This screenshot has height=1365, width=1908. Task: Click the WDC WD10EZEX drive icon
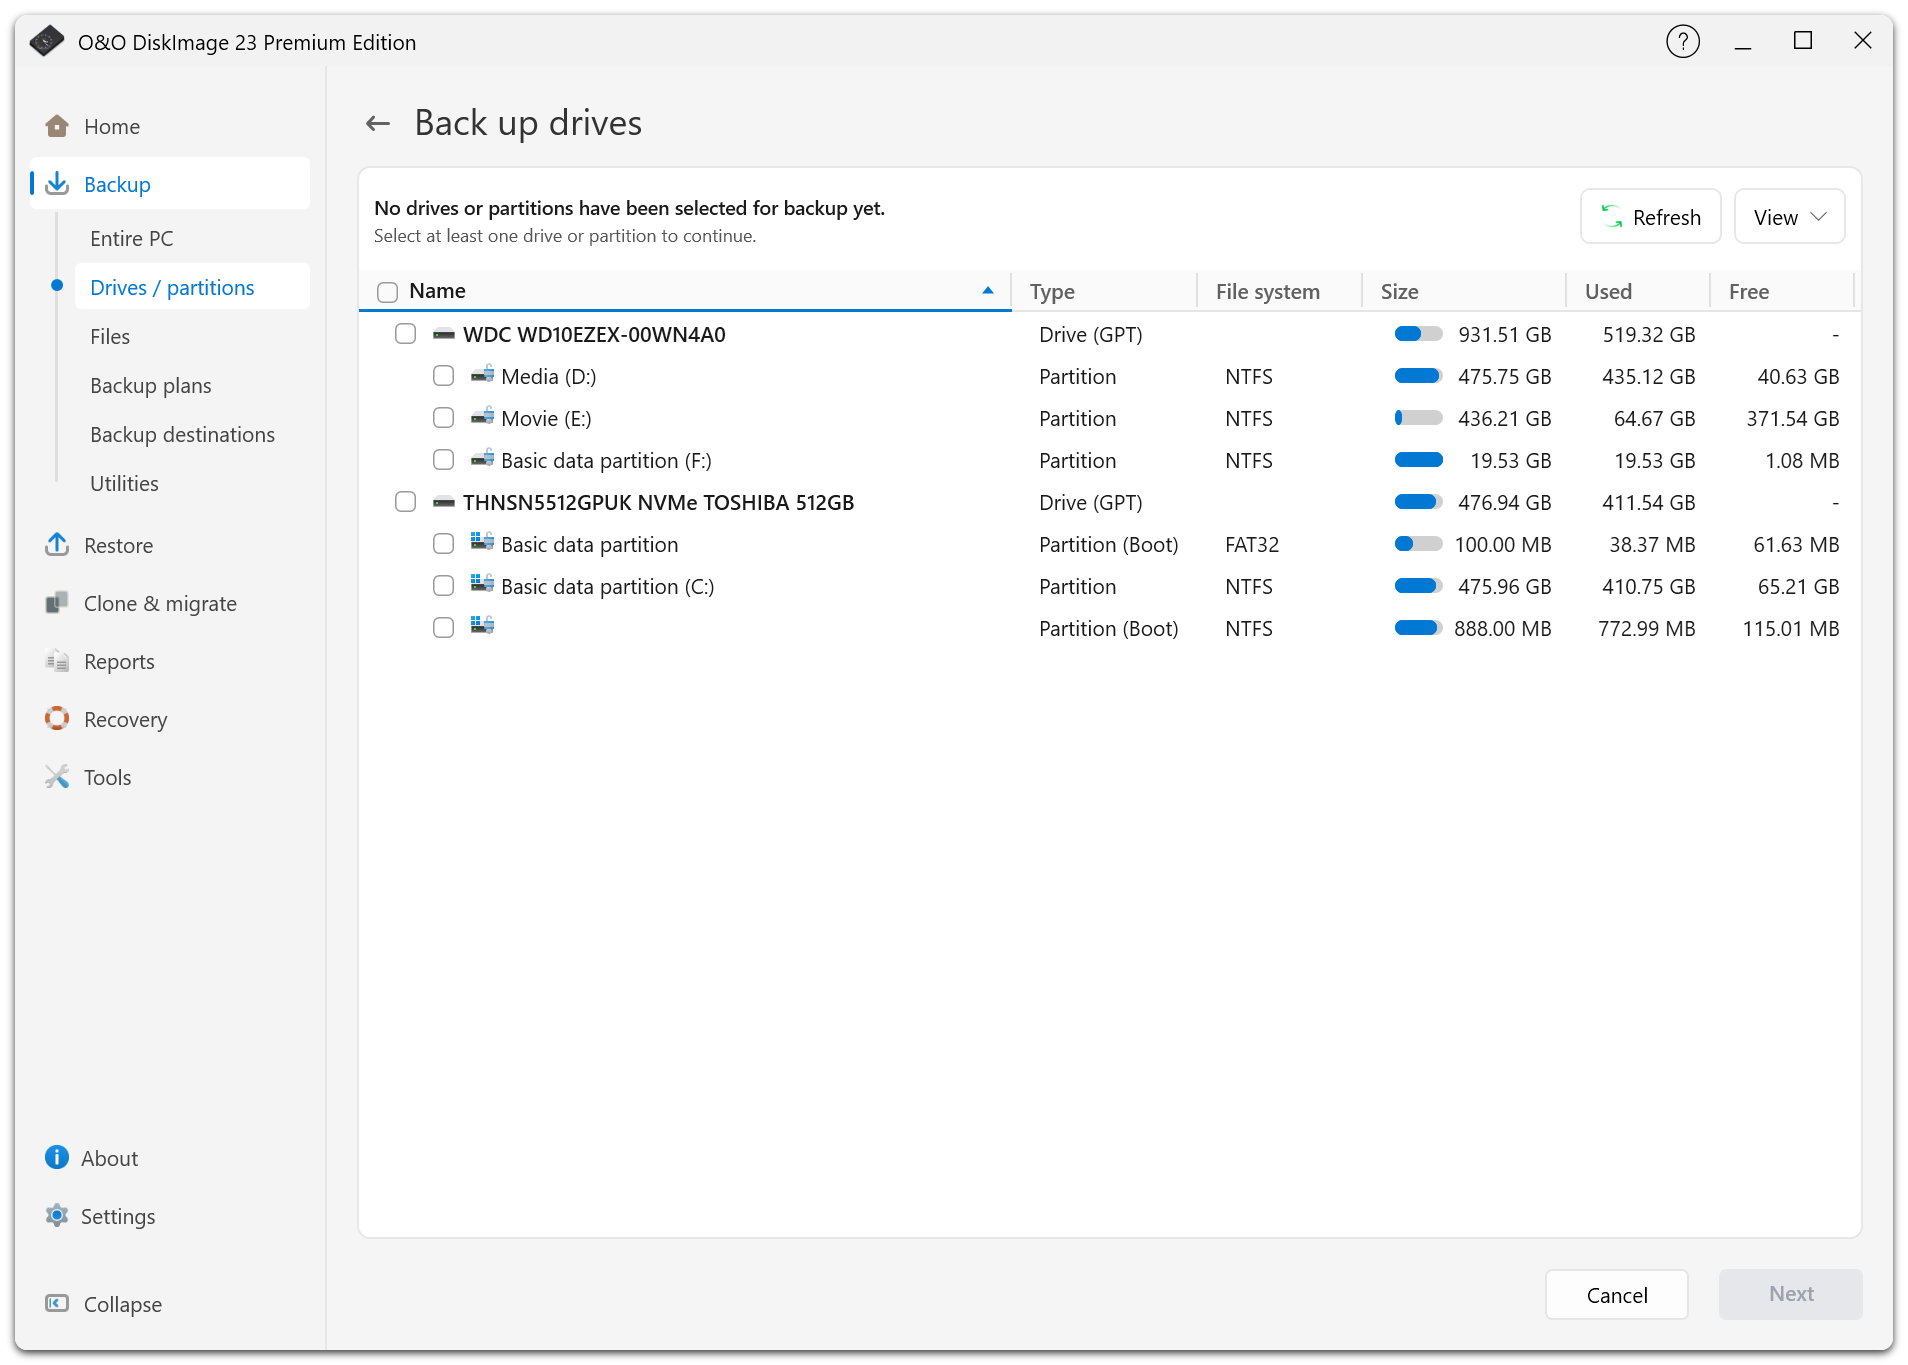point(444,335)
